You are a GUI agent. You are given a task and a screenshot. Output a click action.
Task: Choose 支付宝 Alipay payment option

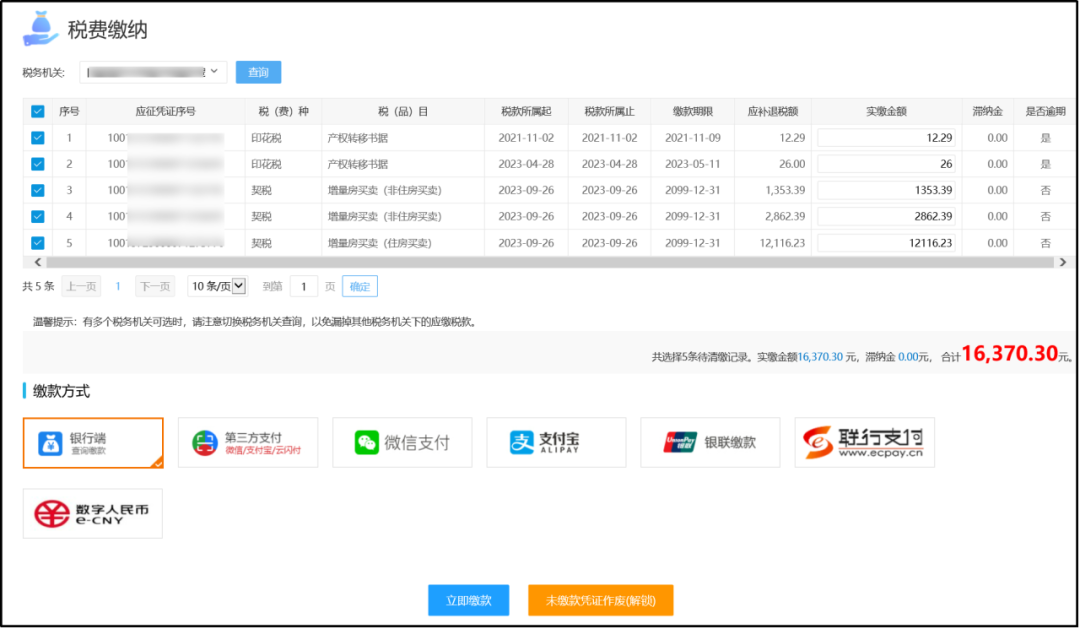[x=556, y=443]
